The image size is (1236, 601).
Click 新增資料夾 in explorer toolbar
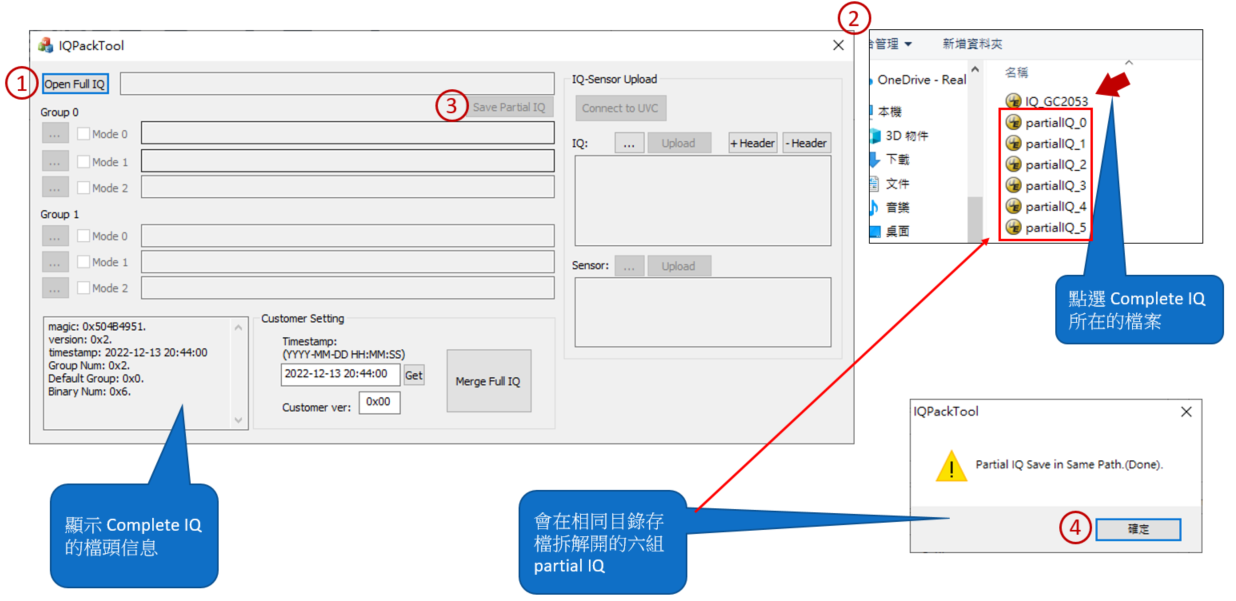(972, 44)
